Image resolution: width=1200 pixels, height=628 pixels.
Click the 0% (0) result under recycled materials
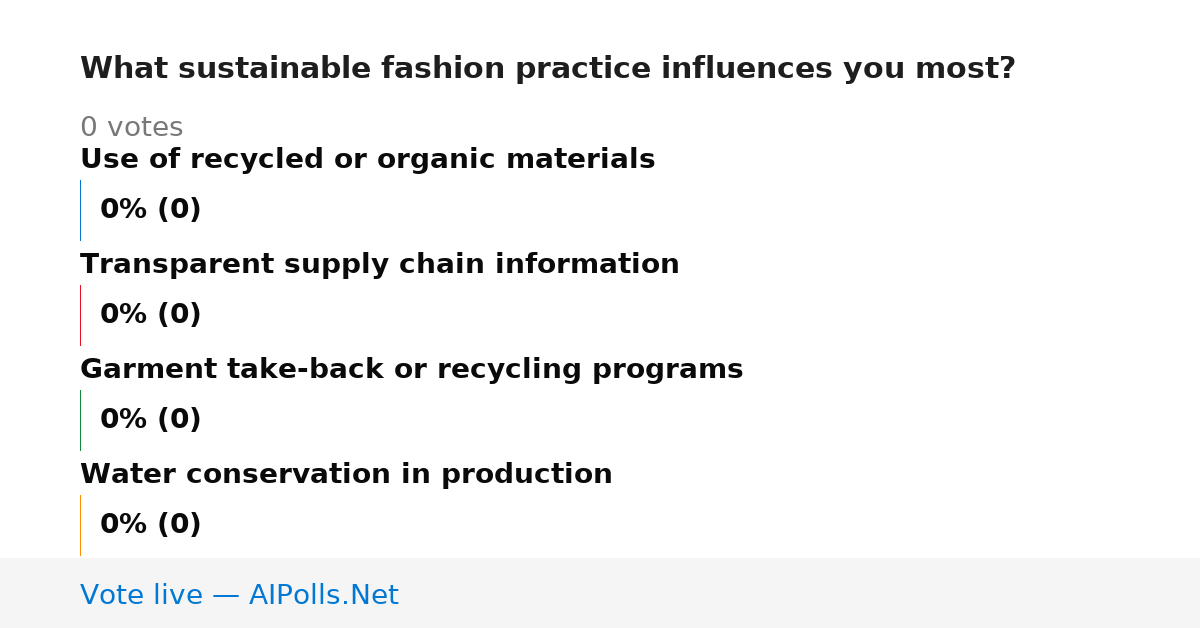pos(150,210)
